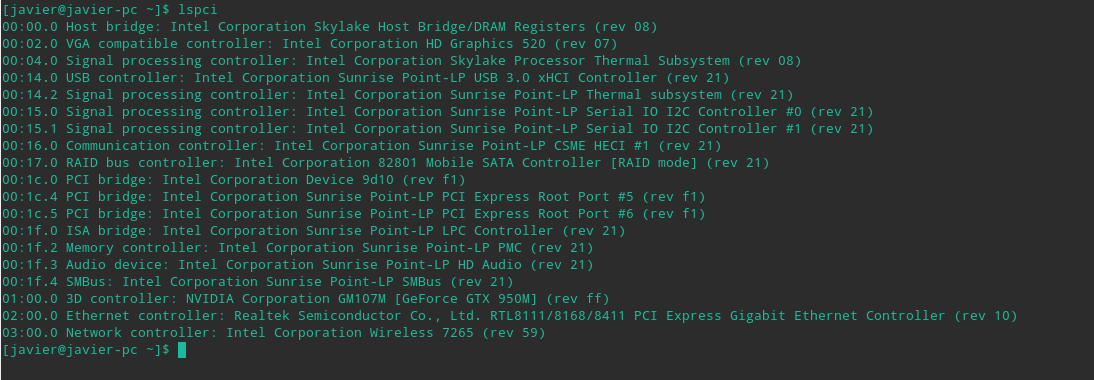This screenshot has height=380, width=1094.
Task: Click the PCI Express Root Port #6 line
Action: (354, 214)
